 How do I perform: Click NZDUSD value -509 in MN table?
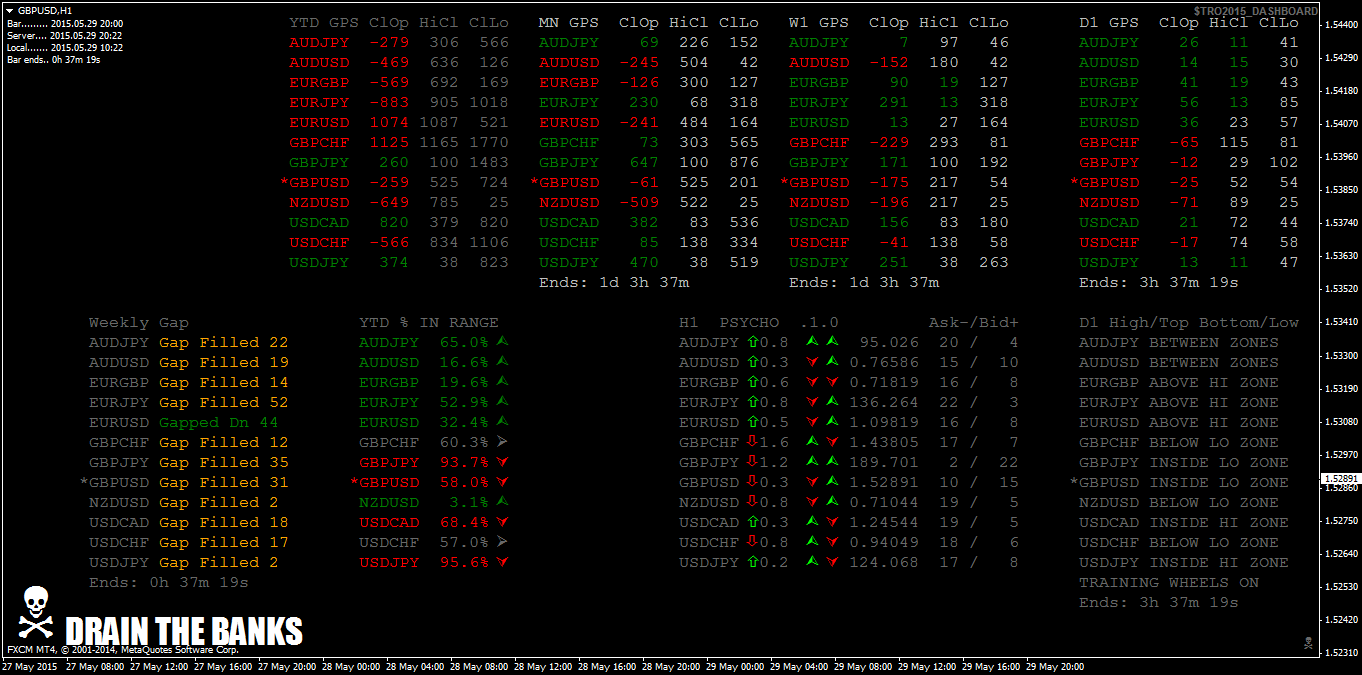click(x=639, y=202)
